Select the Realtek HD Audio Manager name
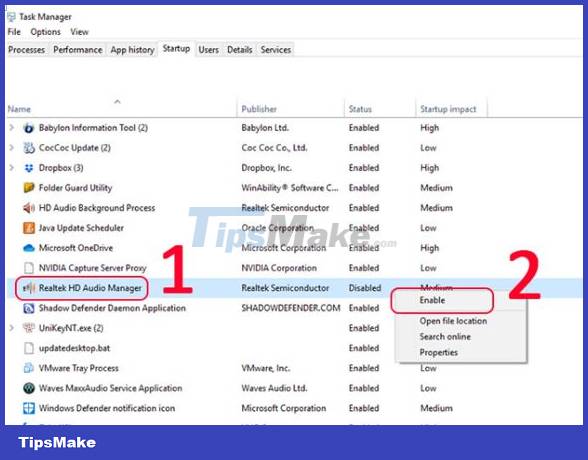588x460 pixels. pyautogui.click(x=90, y=288)
